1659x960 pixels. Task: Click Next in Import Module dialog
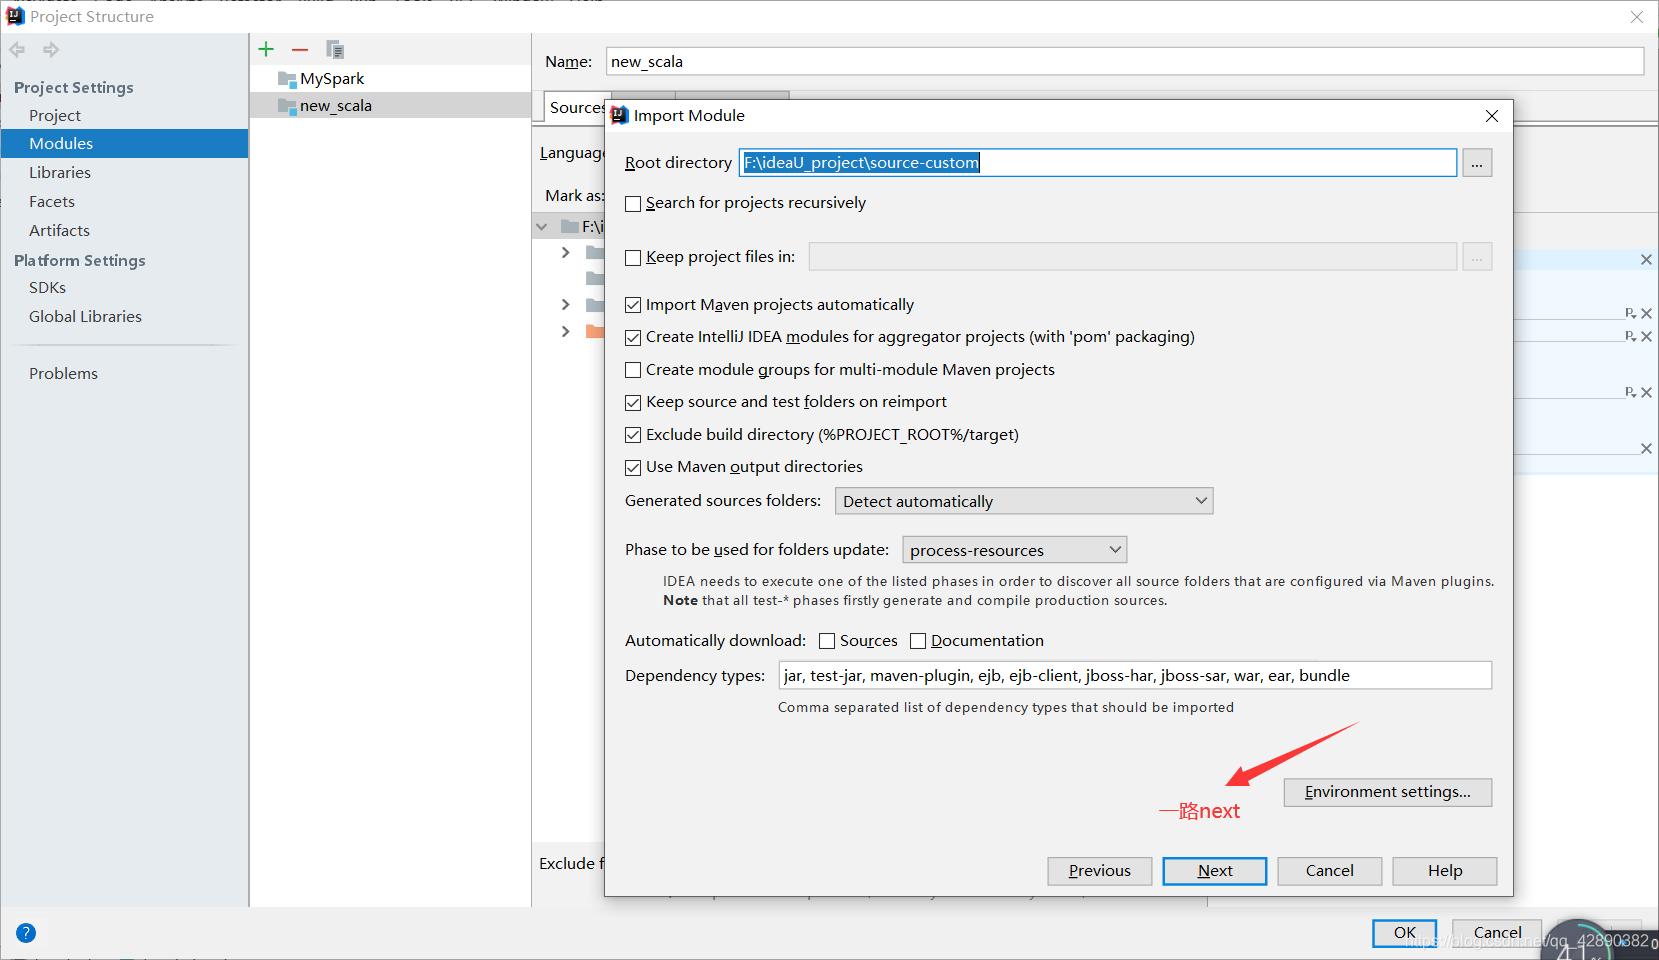click(1215, 871)
